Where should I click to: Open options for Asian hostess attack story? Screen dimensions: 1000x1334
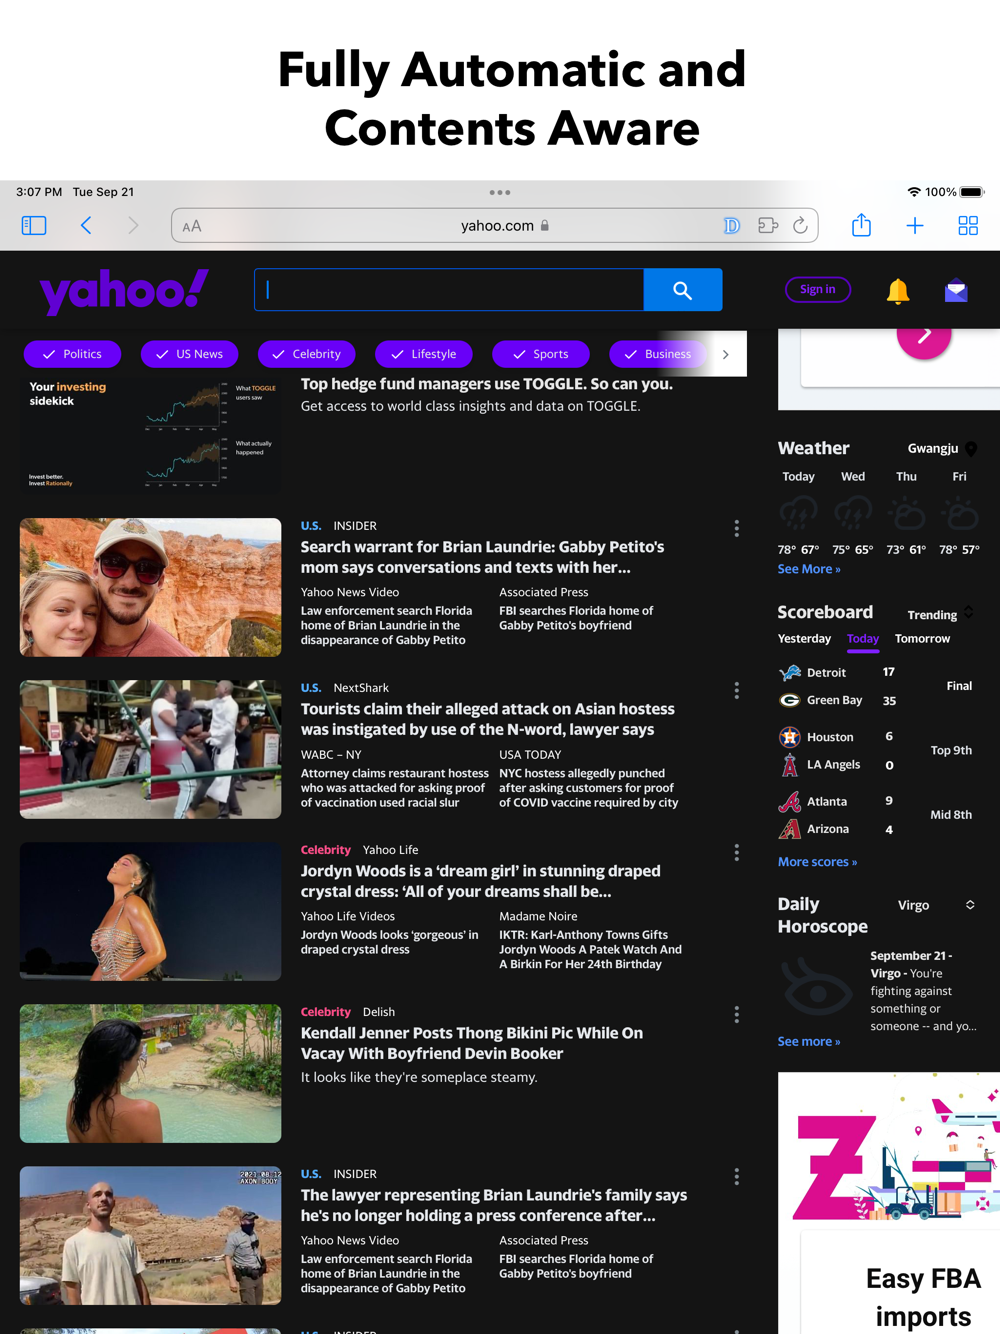(737, 690)
